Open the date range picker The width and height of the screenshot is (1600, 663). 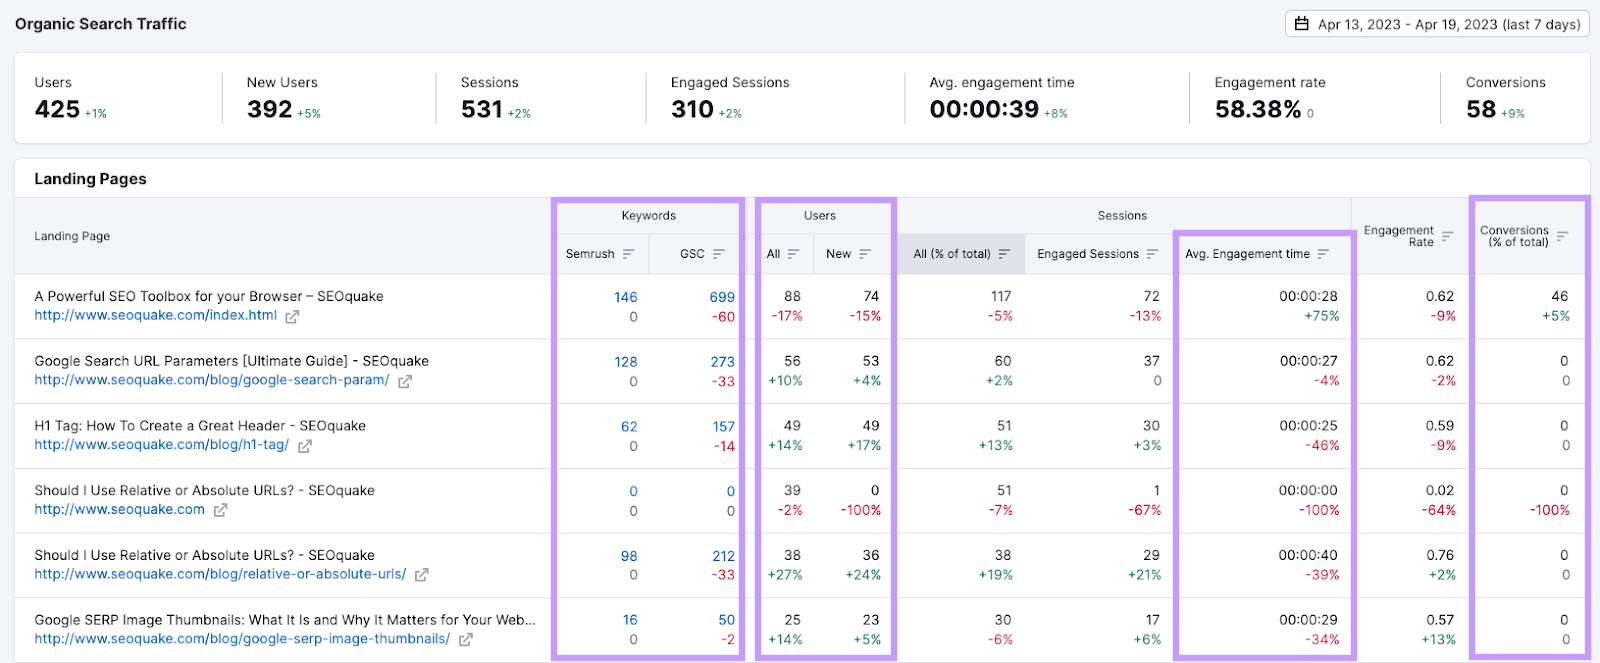[x=1437, y=24]
